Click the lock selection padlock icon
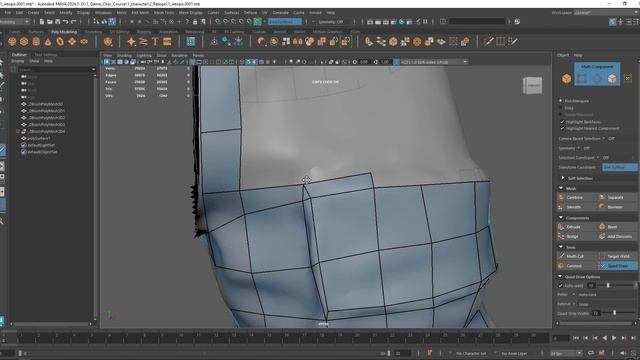The height and width of the screenshot is (360, 640). point(195,22)
